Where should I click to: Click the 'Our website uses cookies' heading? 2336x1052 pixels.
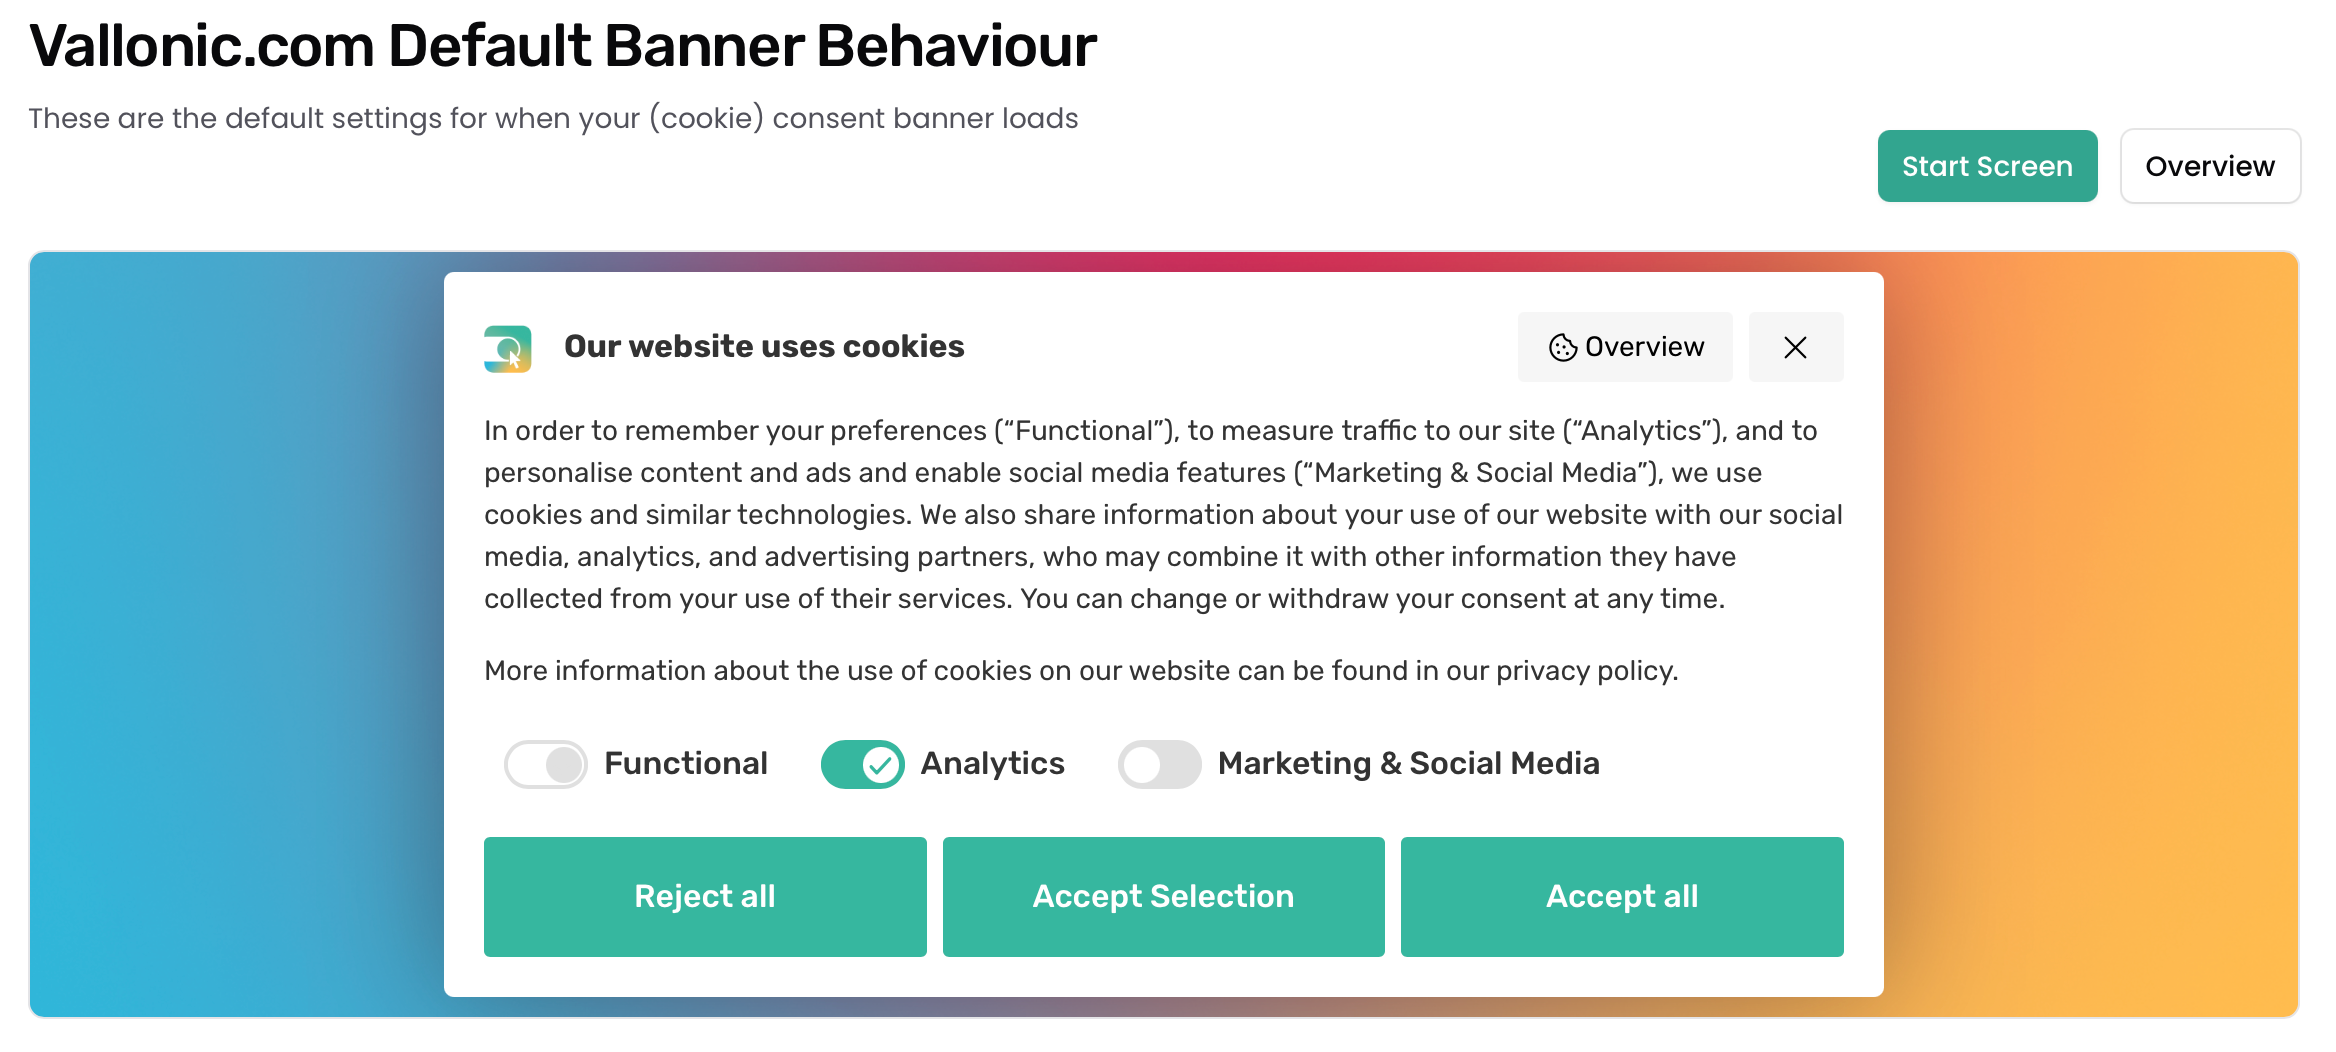(x=764, y=346)
